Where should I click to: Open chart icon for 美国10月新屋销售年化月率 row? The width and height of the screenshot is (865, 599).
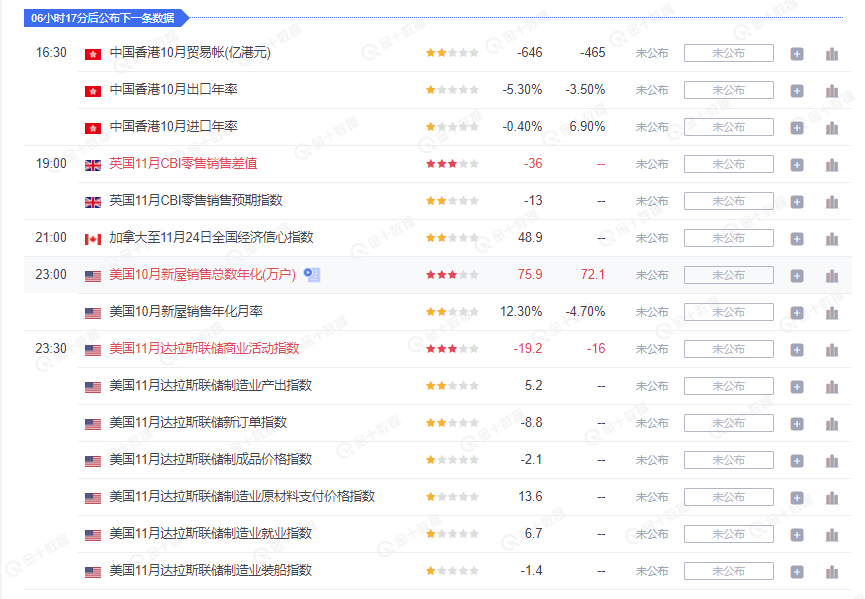[x=832, y=313]
